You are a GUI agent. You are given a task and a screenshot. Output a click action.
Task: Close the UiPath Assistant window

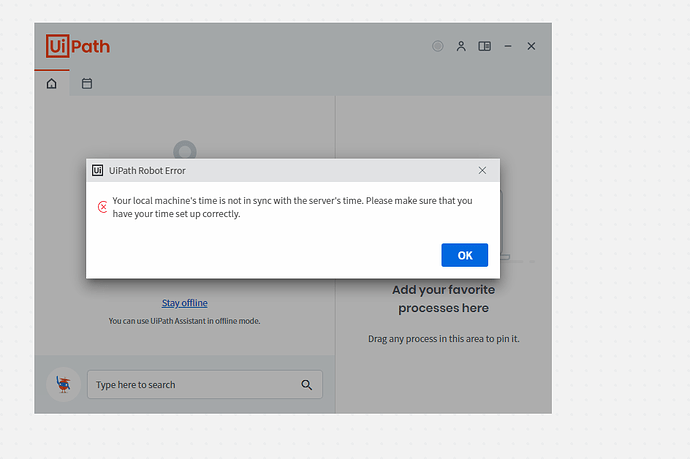click(531, 46)
